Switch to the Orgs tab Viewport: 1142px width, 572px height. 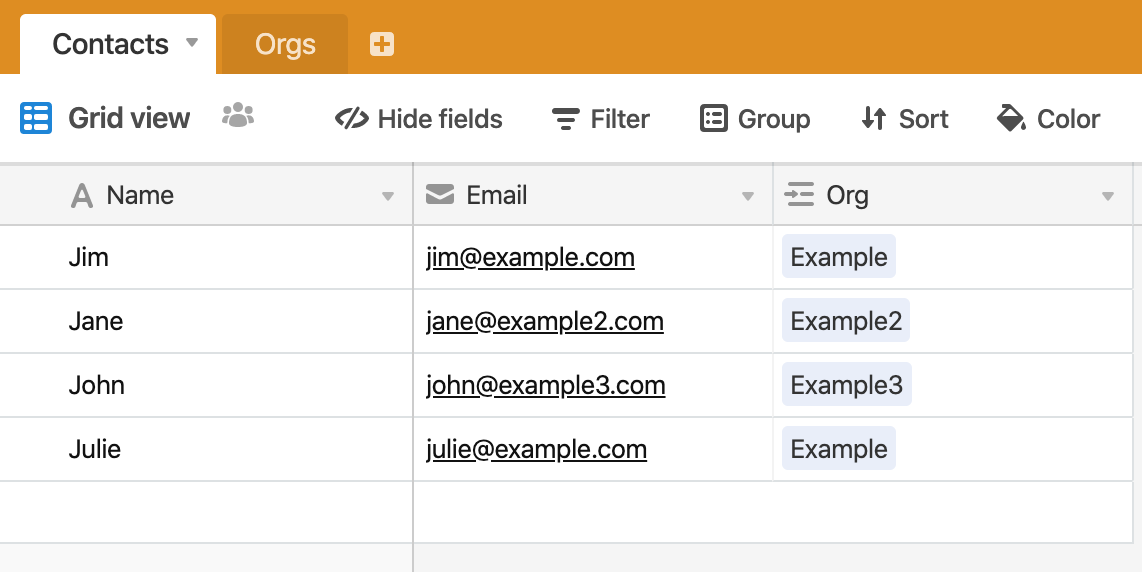(285, 44)
